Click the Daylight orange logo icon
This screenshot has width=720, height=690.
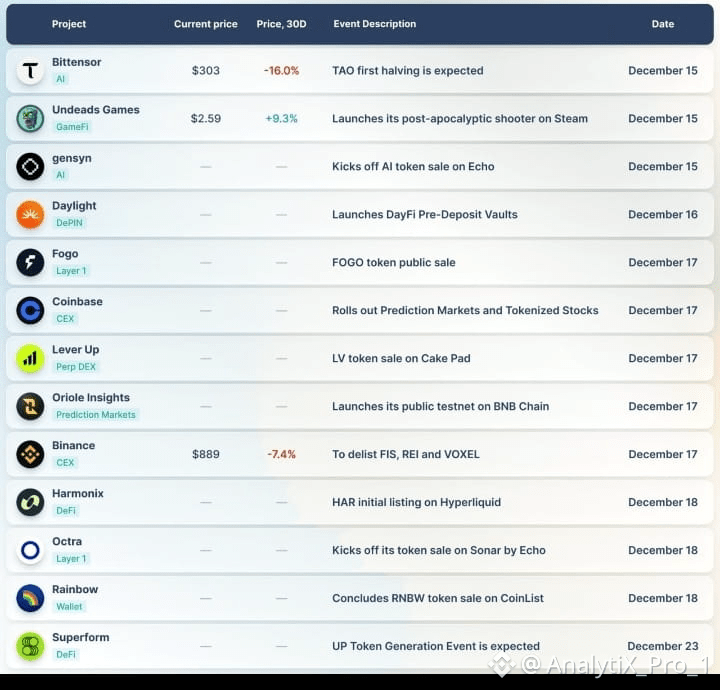coord(30,214)
